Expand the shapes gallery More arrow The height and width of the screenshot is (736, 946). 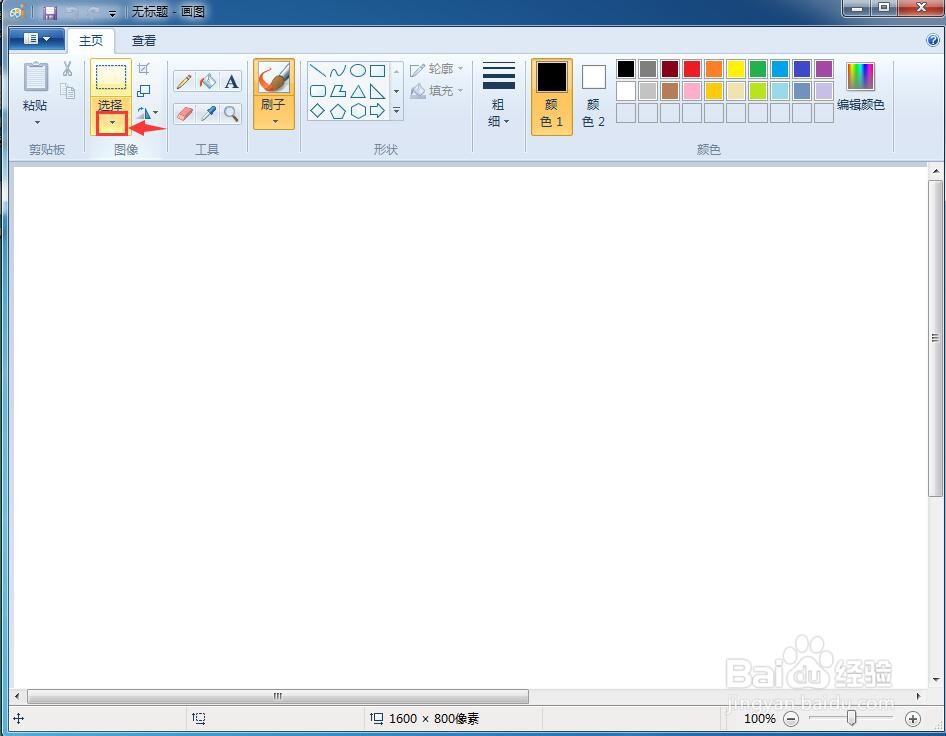coord(396,111)
